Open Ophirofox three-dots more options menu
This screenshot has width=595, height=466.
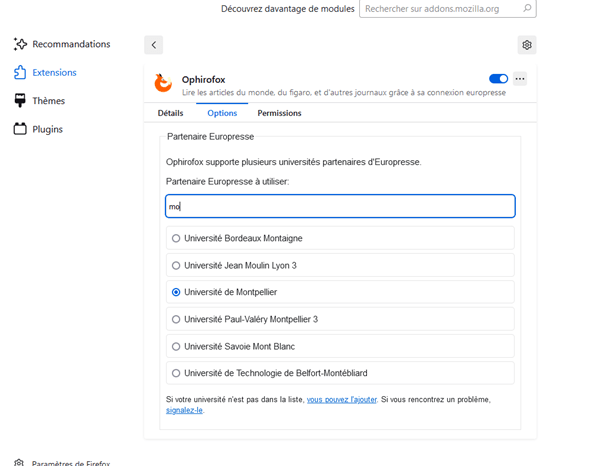point(520,79)
